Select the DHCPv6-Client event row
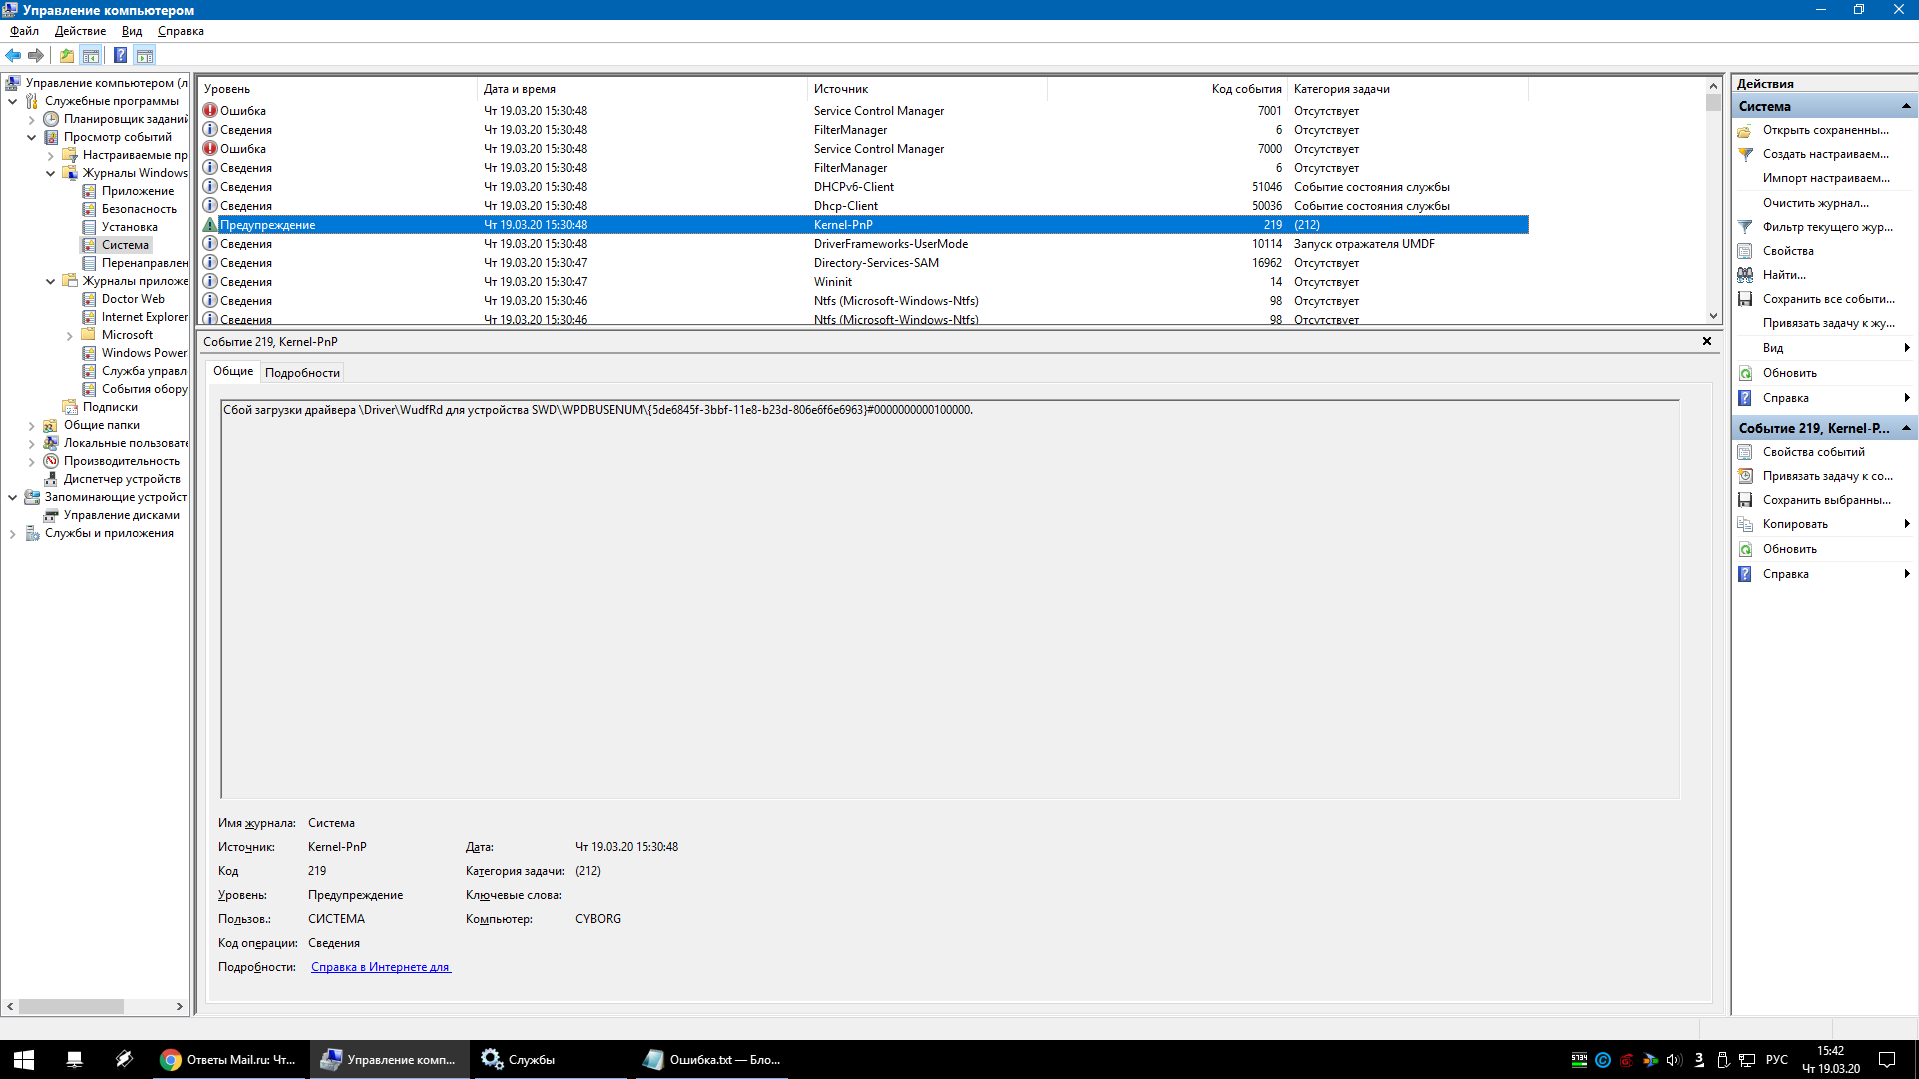The height and width of the screenshot is (1079, 1919). point(865,187)
